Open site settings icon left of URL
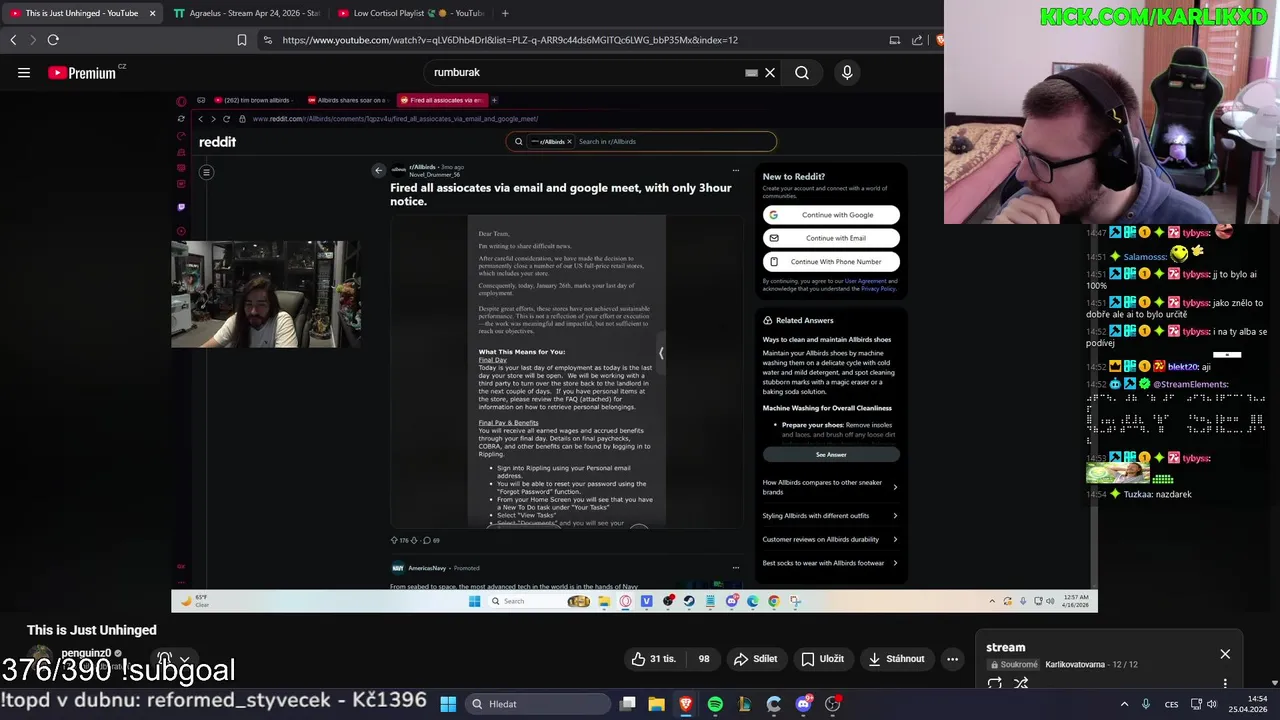The width and height of the screenshot is (1280, 720). [x=267, y=40]
